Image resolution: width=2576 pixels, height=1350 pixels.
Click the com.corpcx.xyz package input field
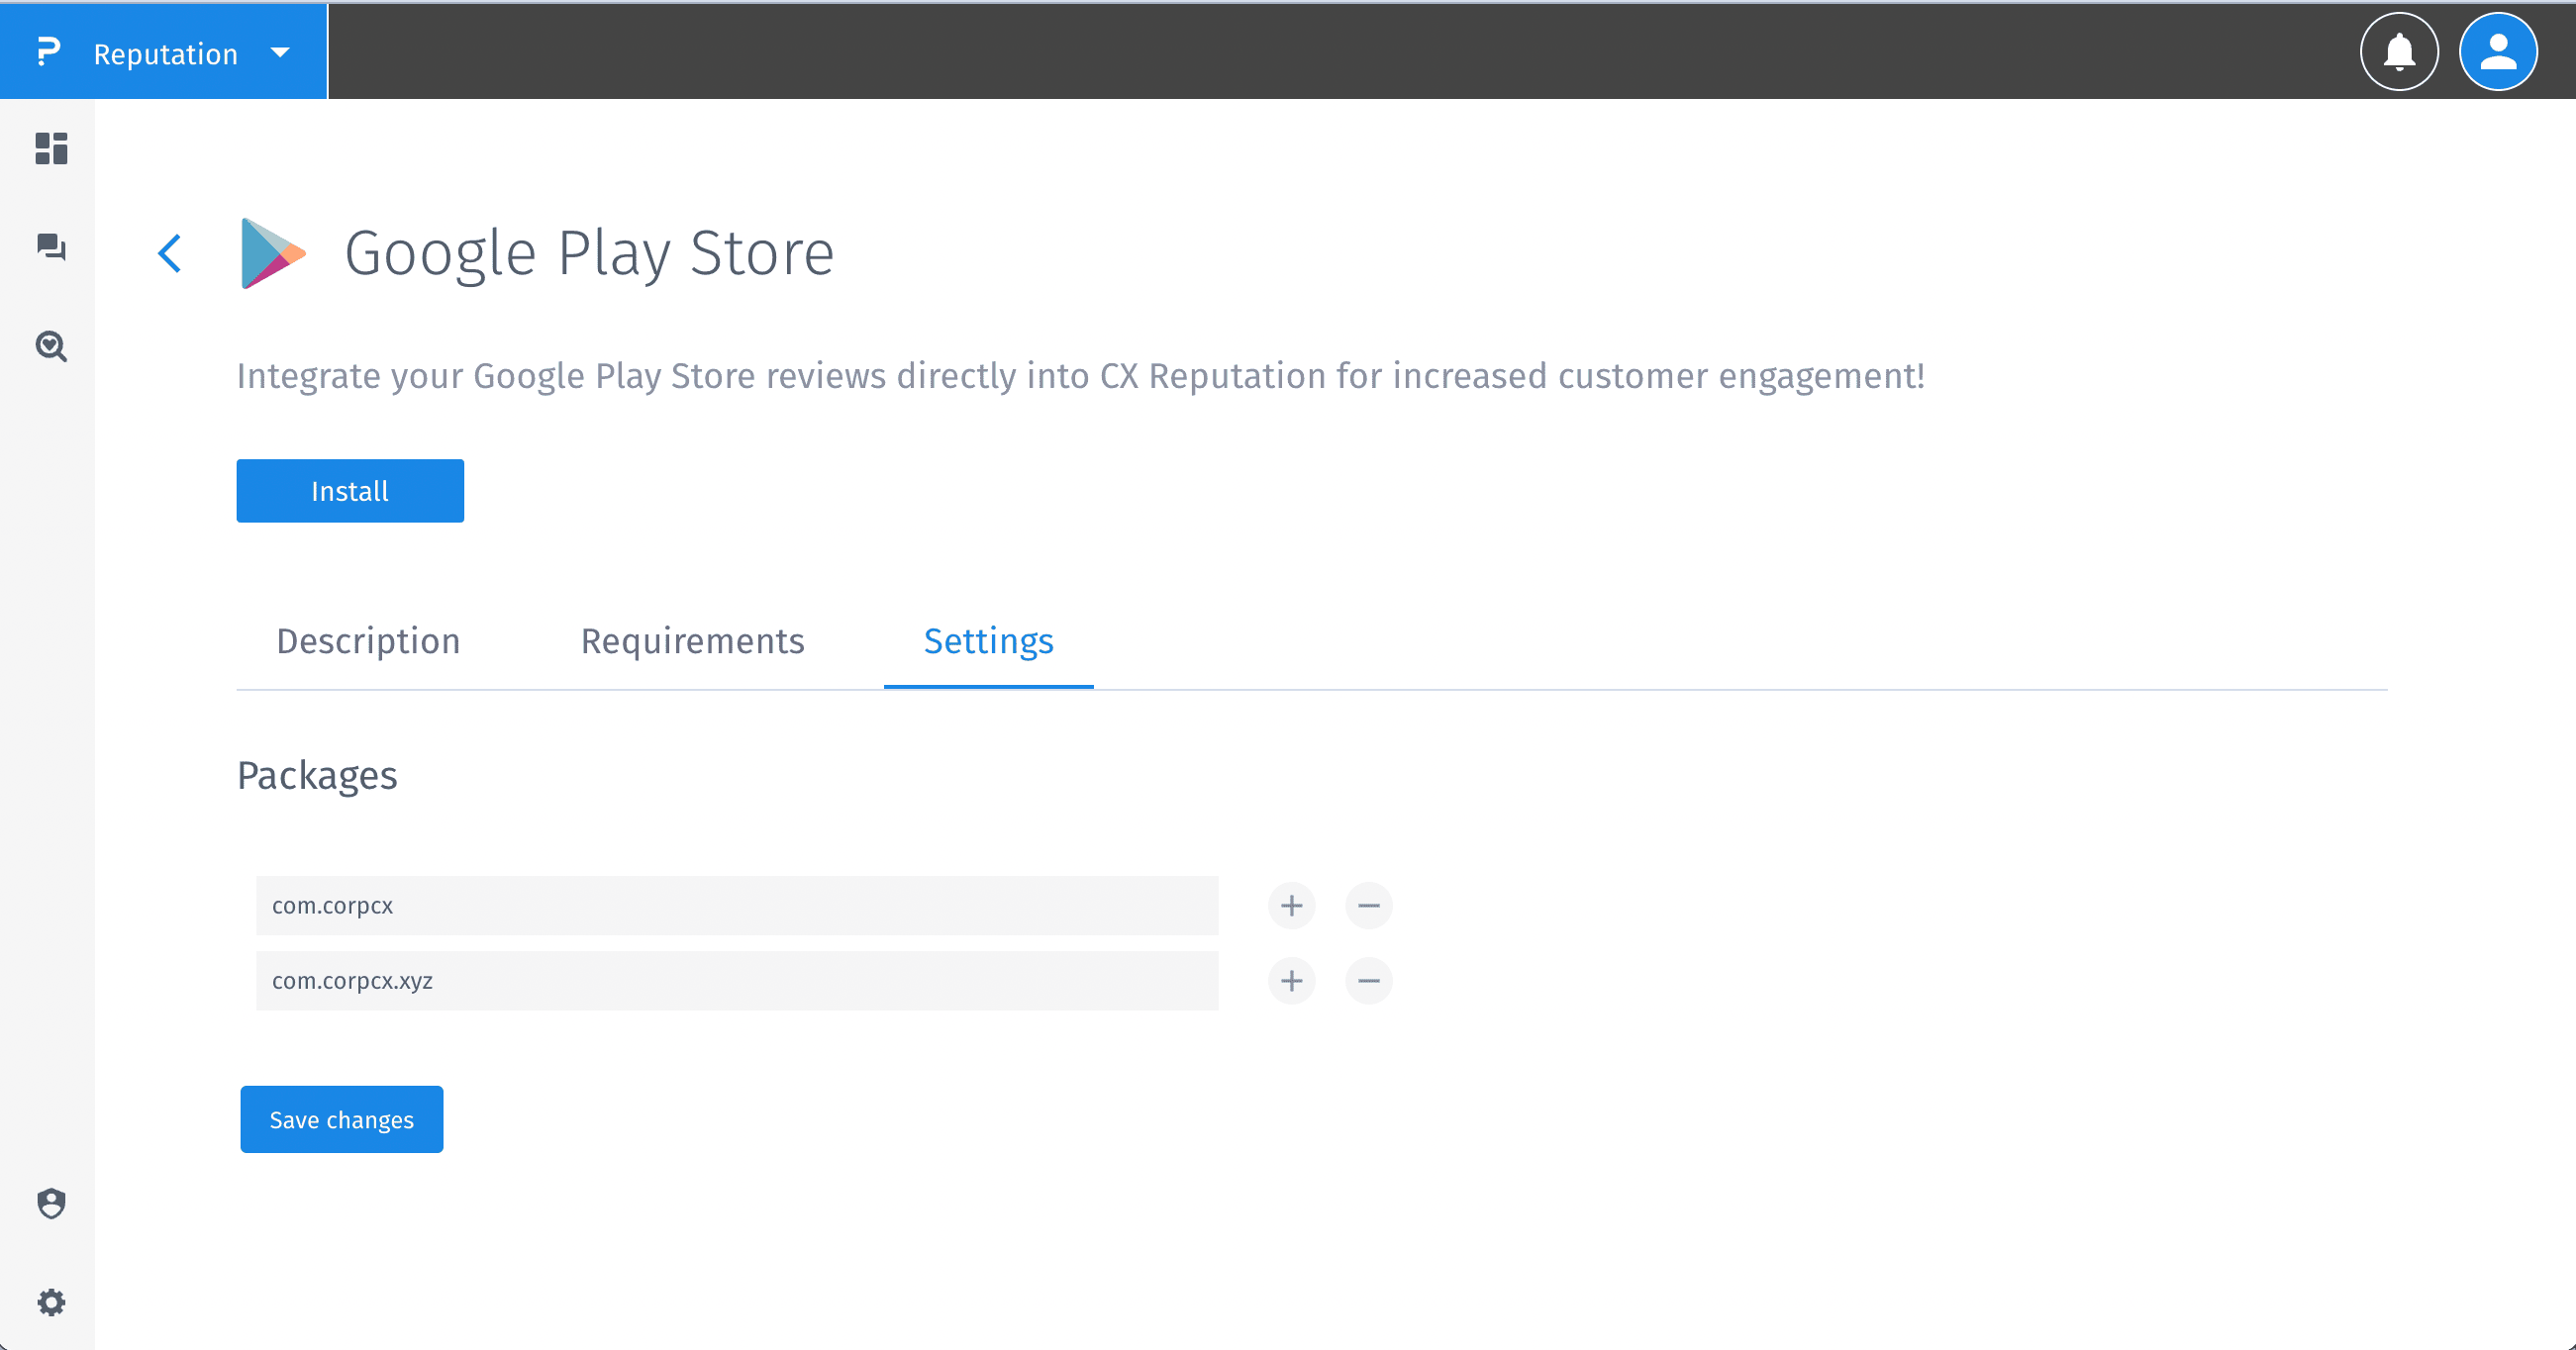point(736,981)
